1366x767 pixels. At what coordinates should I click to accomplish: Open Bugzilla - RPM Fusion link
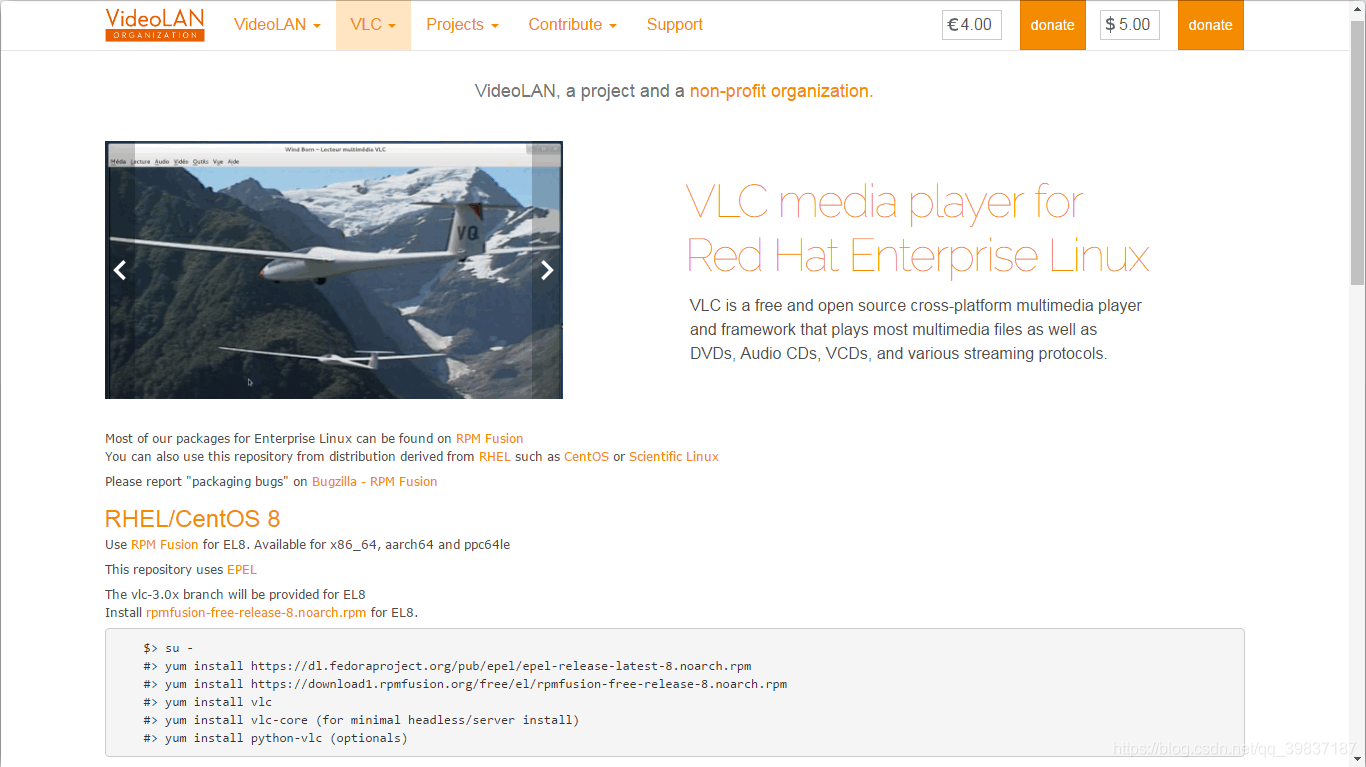tap(374, 482)
